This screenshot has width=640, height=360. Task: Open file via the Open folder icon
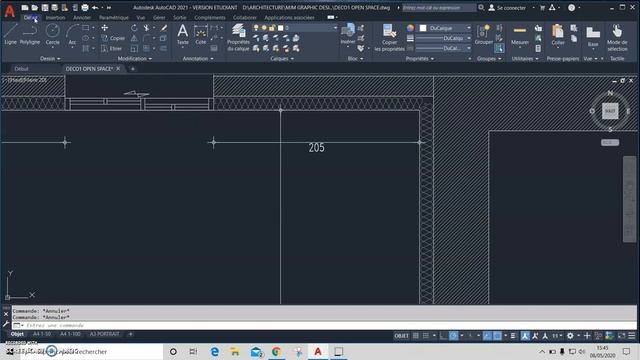pos(35,7)
